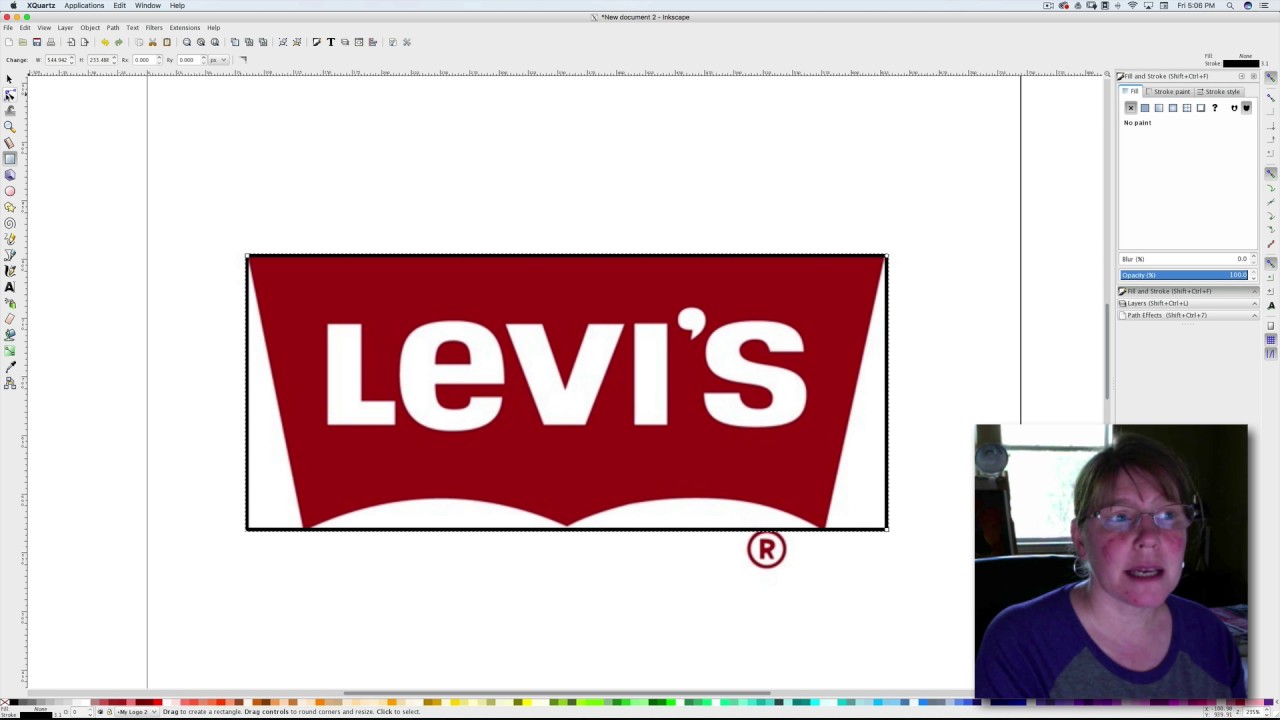This screenshot has width=1280, height=720.
Task: Select the Eraser tool
Action: coord(10,319)
